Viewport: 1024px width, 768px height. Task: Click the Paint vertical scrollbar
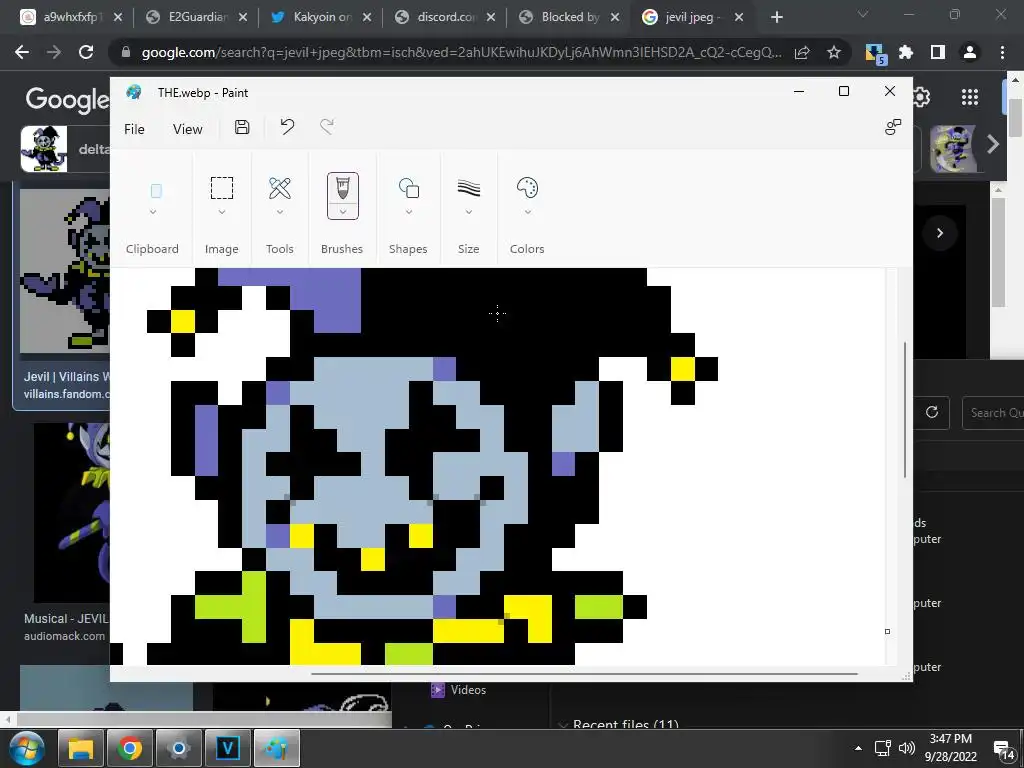(905, 409)
